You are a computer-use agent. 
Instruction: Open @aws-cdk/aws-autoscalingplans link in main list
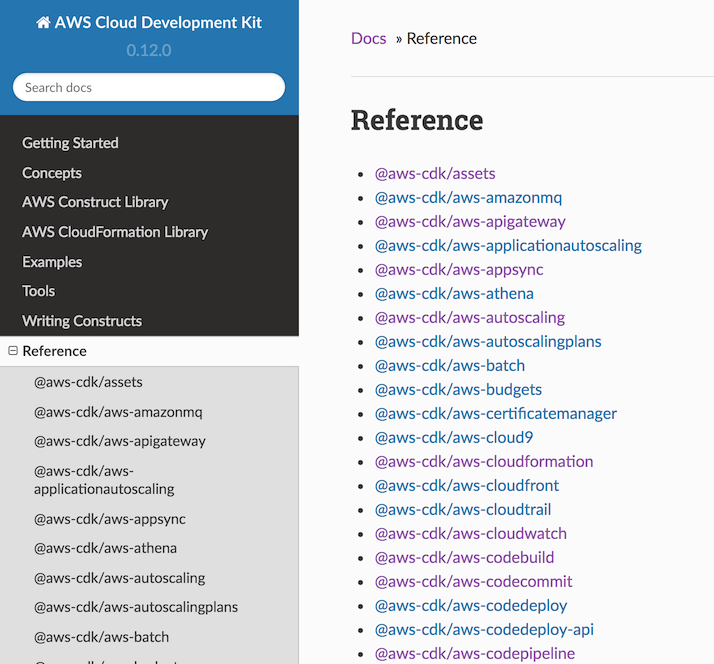click(x=488, y=342)
